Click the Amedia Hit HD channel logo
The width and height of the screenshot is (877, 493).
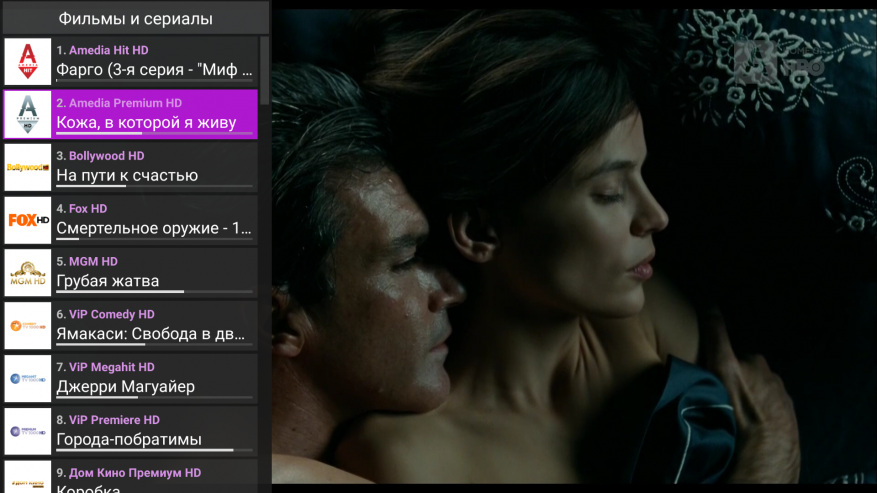pos(27,62)
